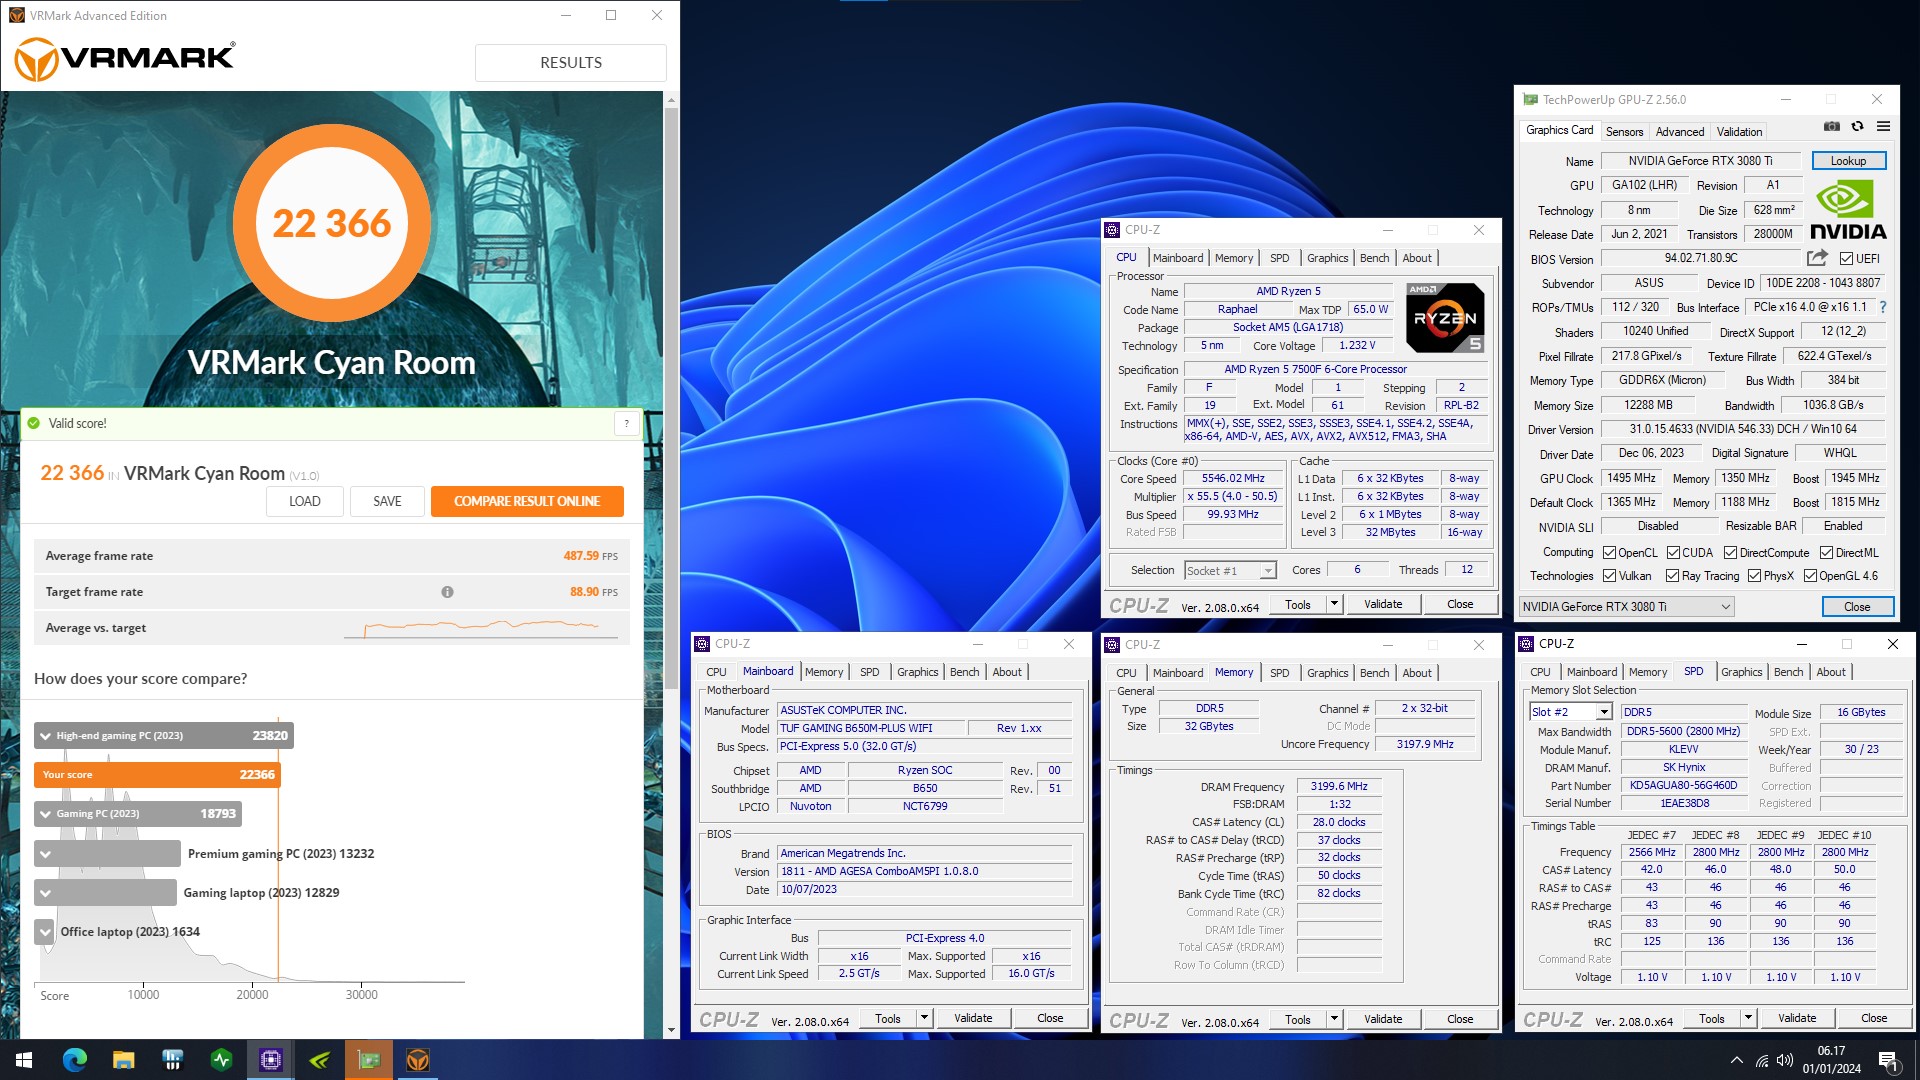Open the taskbar app with white grid icon
The image size is (1920, 1080).
pos(173,1060)
